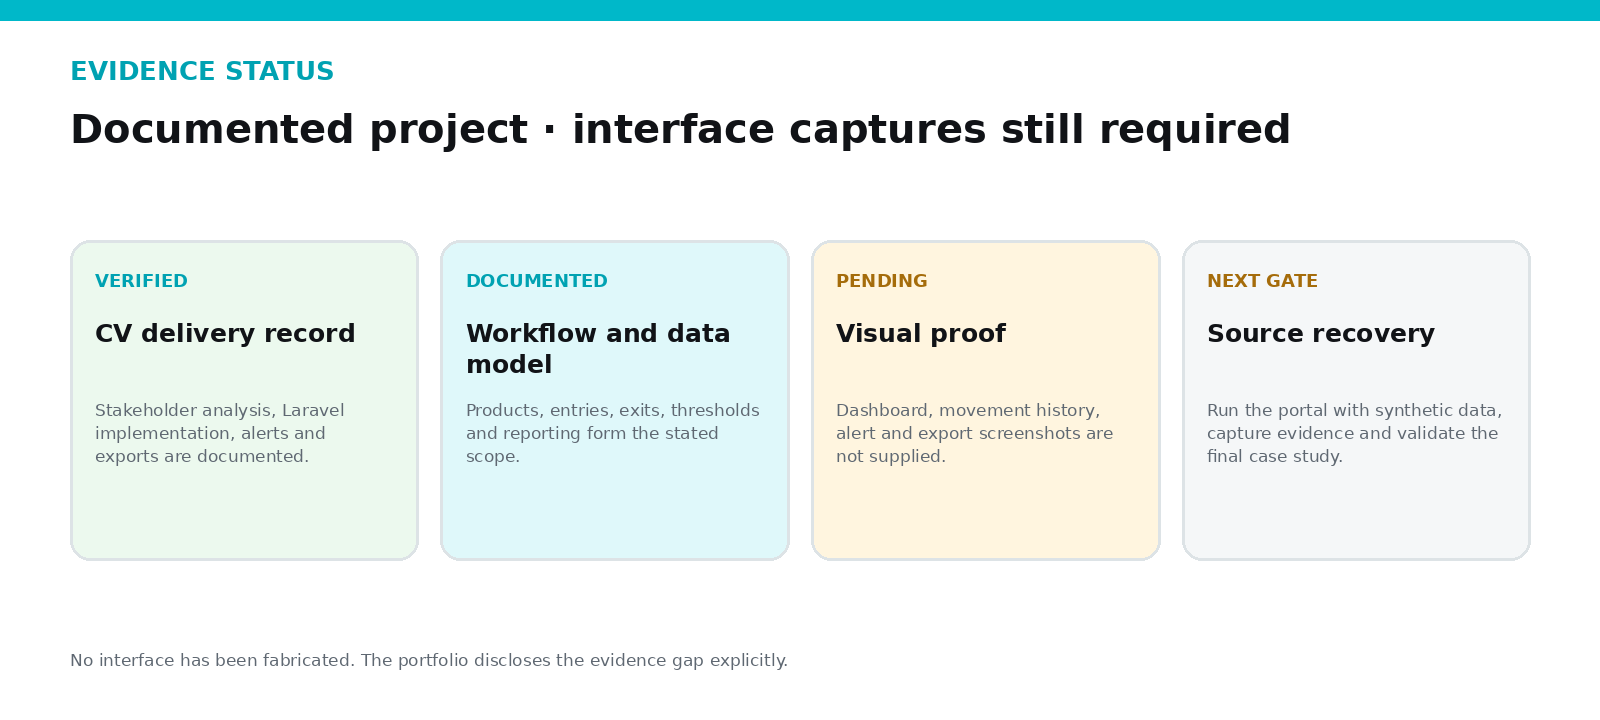Click the DOCUMENTED status label
Image resolution: width=1600 pixels, height=720 pixels.
coord(537,281)
